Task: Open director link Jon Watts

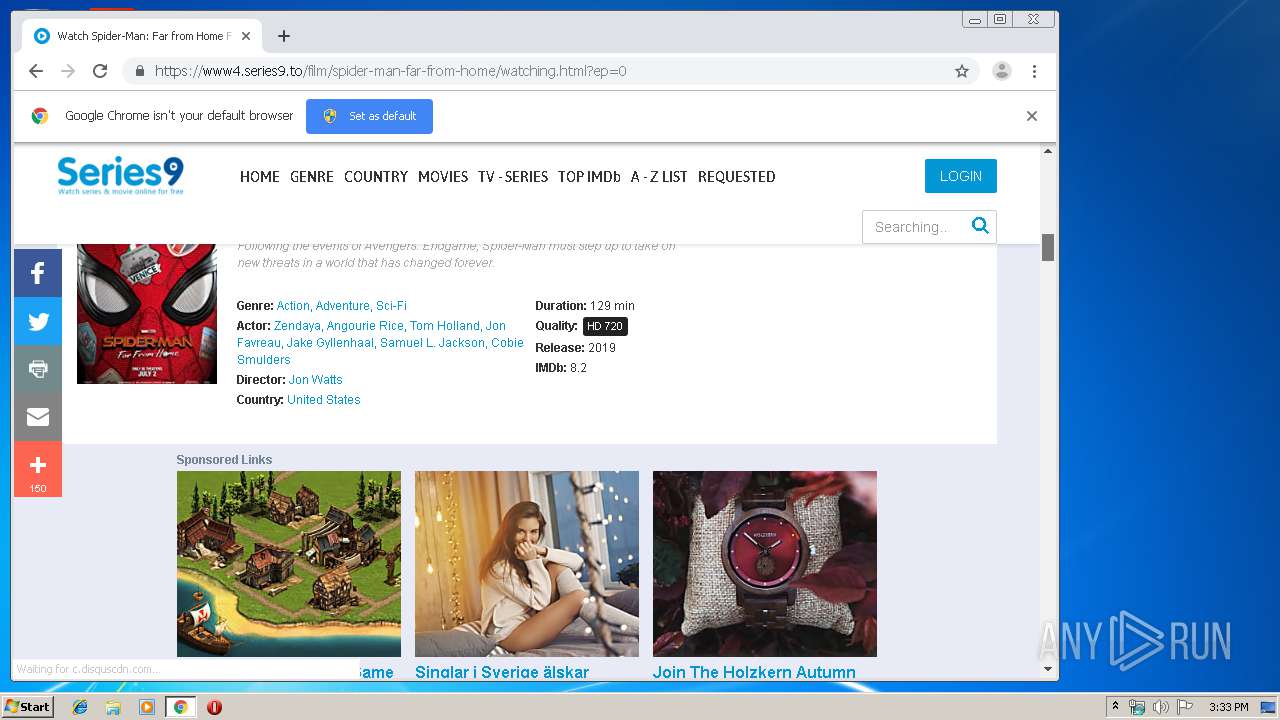Action: 316,380
